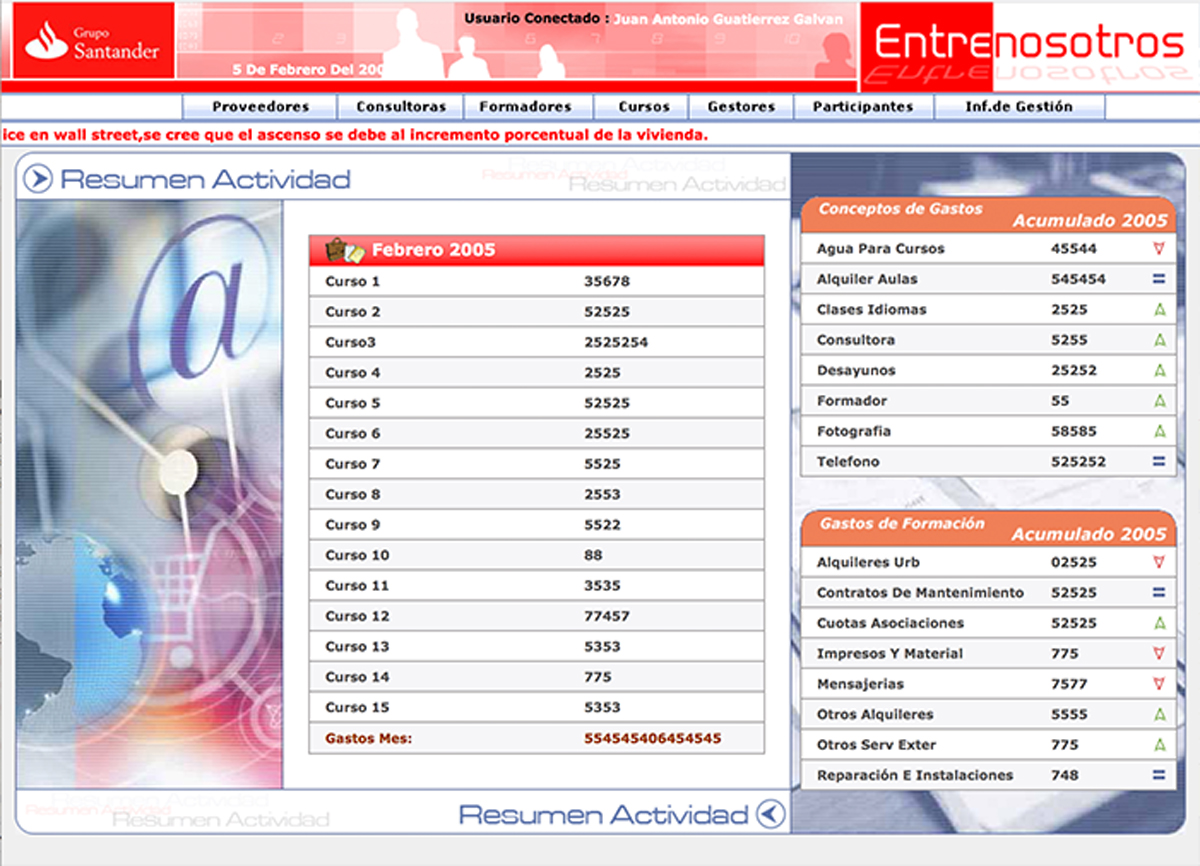Click the left arrow beside bottom Resumen Actividad

point(770,814)
